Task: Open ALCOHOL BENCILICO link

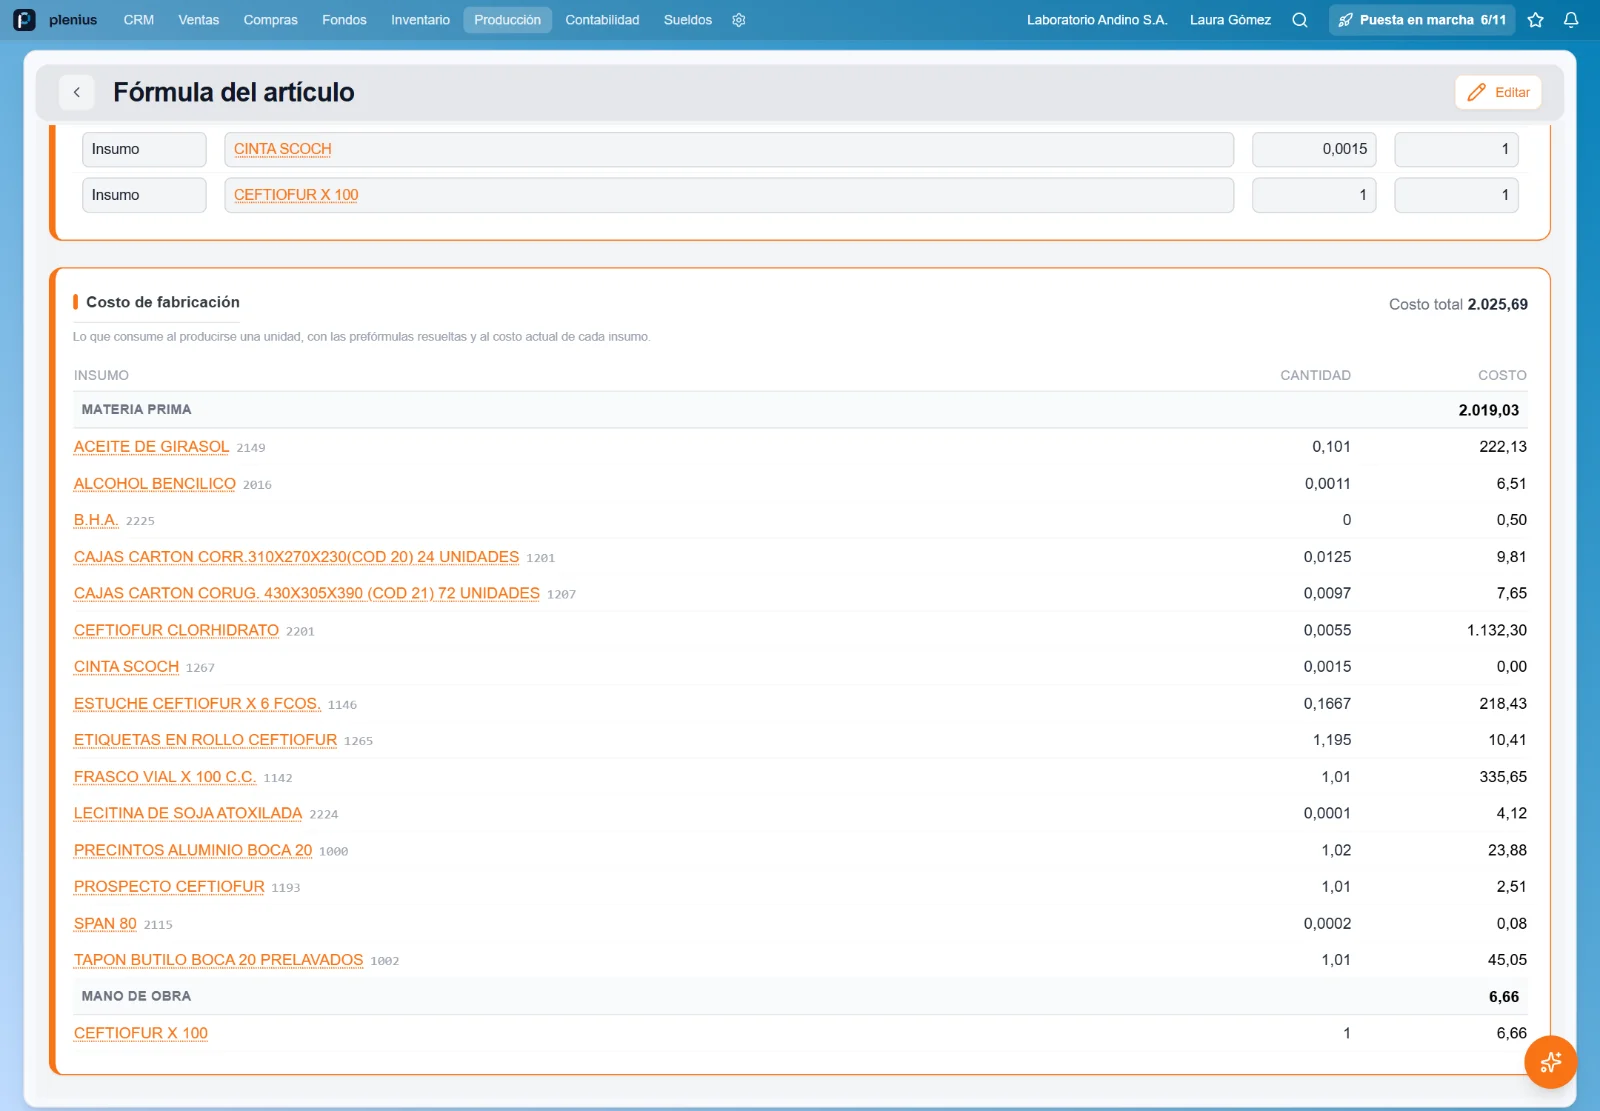Action: click(155, 484)
